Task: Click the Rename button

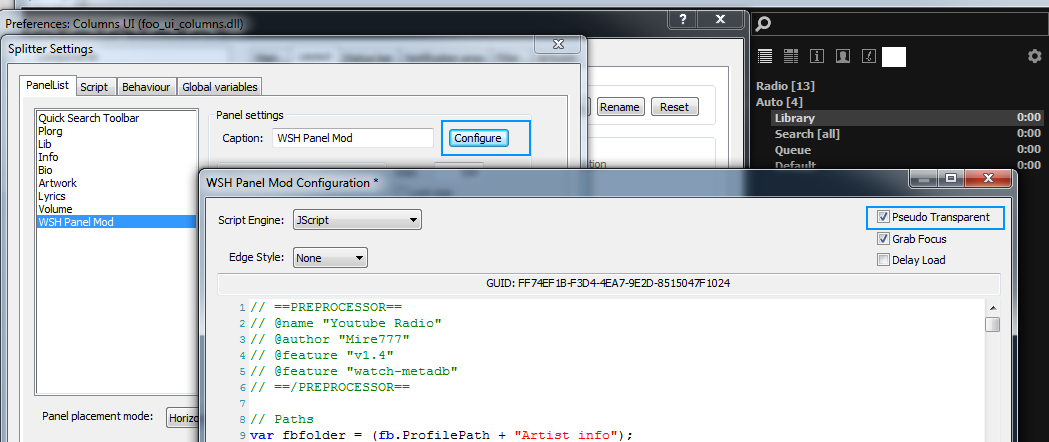Action: click(620, 107)
